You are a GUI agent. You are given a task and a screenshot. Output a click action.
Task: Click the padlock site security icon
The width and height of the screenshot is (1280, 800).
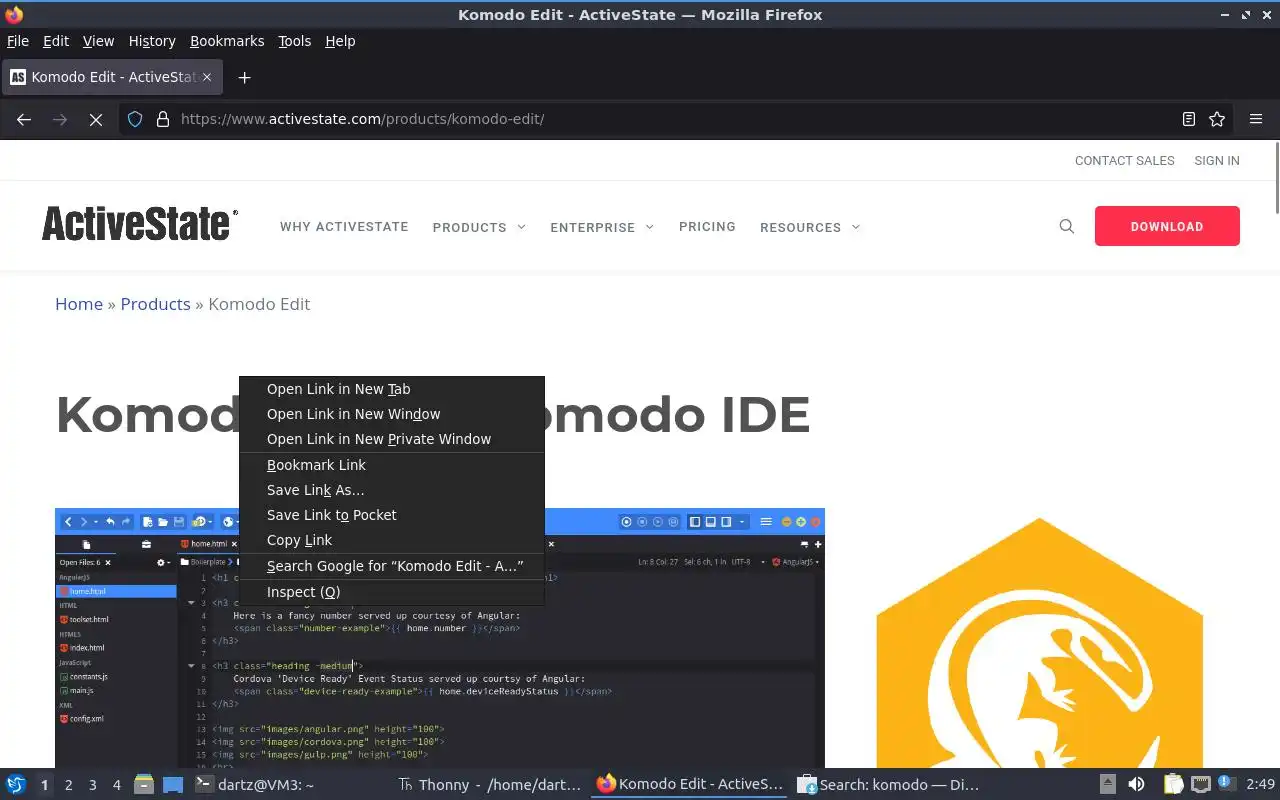[x=162, y=119]
